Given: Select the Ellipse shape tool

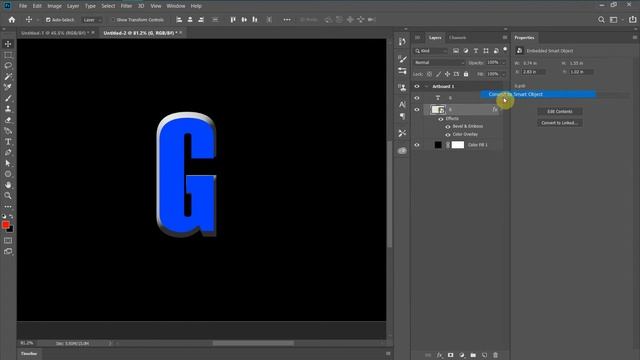Looking at the screenshot, I should coord(8,174).
